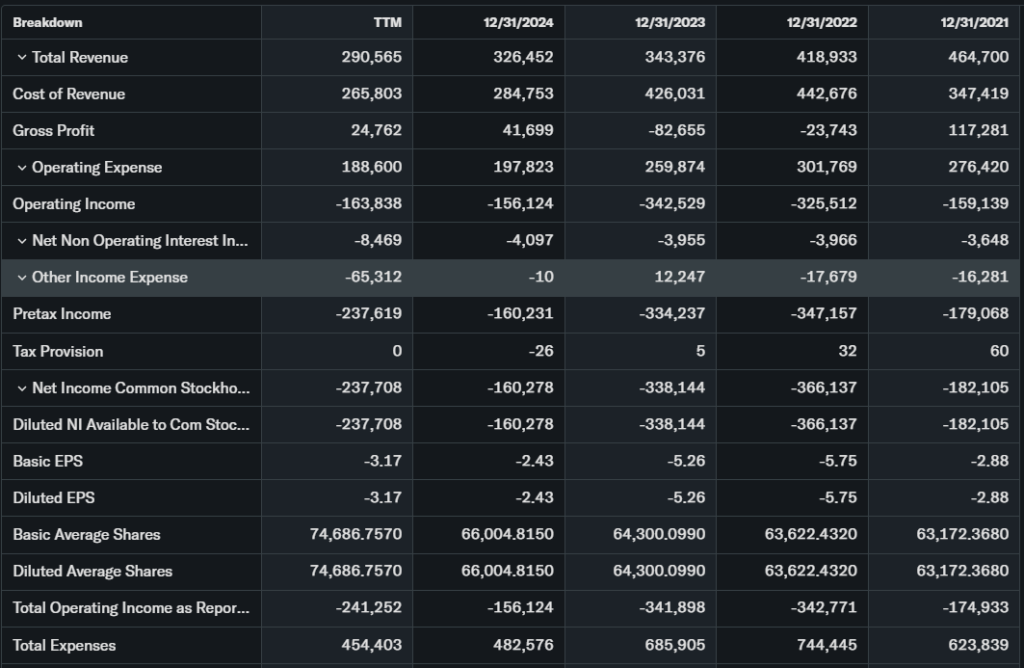Click the 12/31/2022 column header
1024x668 pixels.
coord(822,22)
